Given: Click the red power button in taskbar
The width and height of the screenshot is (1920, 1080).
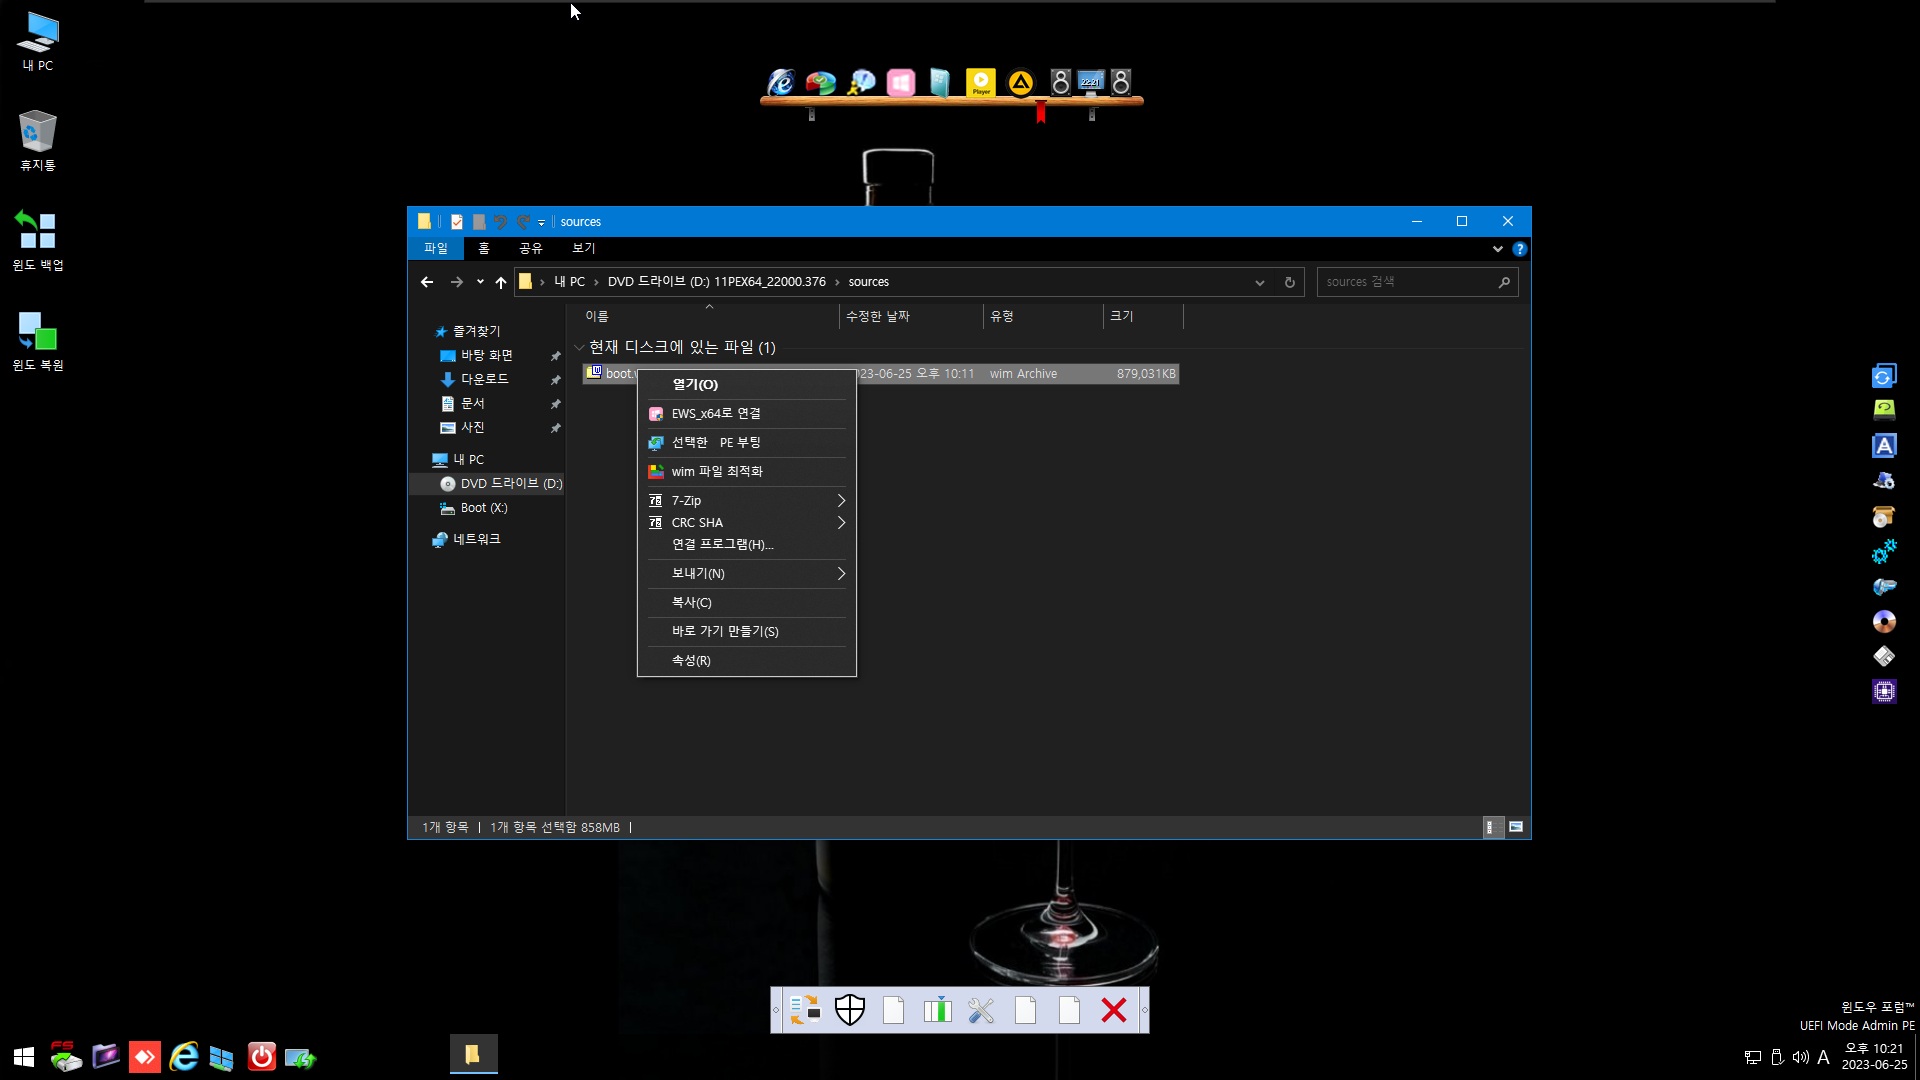Looking at the screenshot, I should 262,1057.
